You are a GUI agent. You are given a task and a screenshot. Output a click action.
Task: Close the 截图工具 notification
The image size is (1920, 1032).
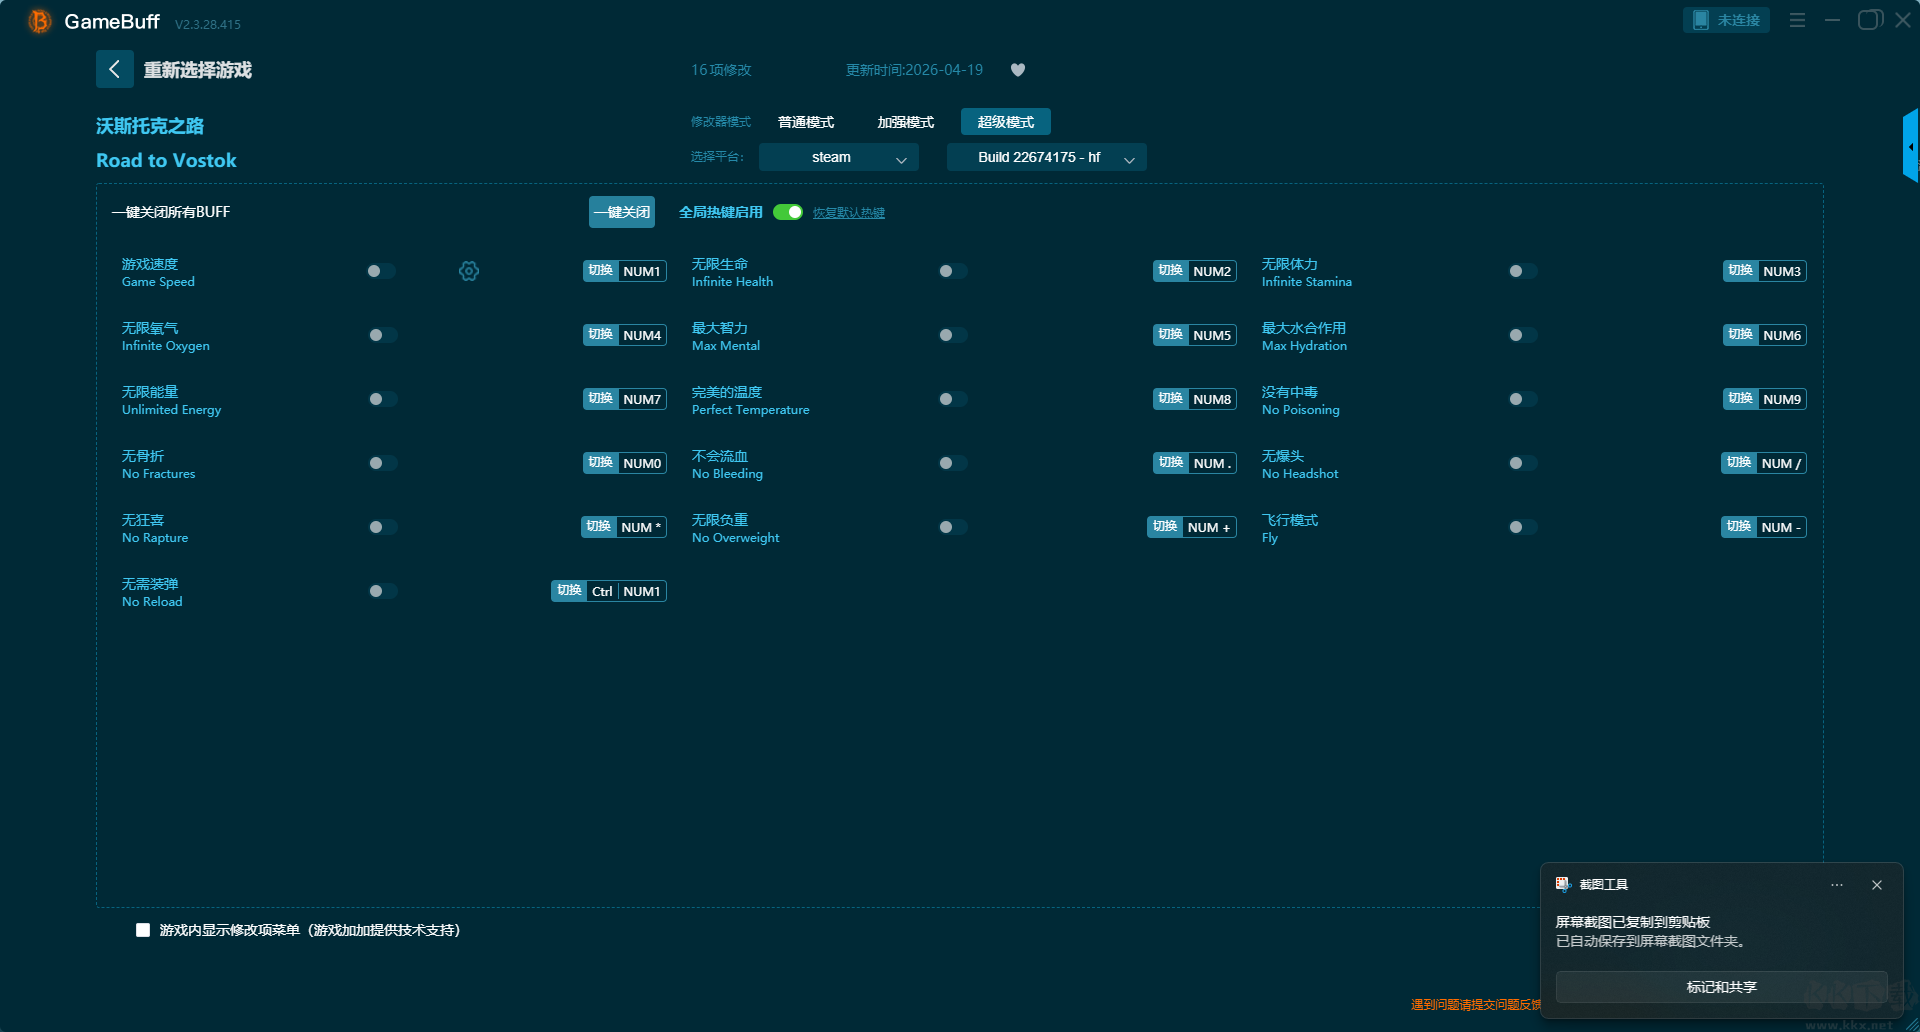coord(1877,885)
